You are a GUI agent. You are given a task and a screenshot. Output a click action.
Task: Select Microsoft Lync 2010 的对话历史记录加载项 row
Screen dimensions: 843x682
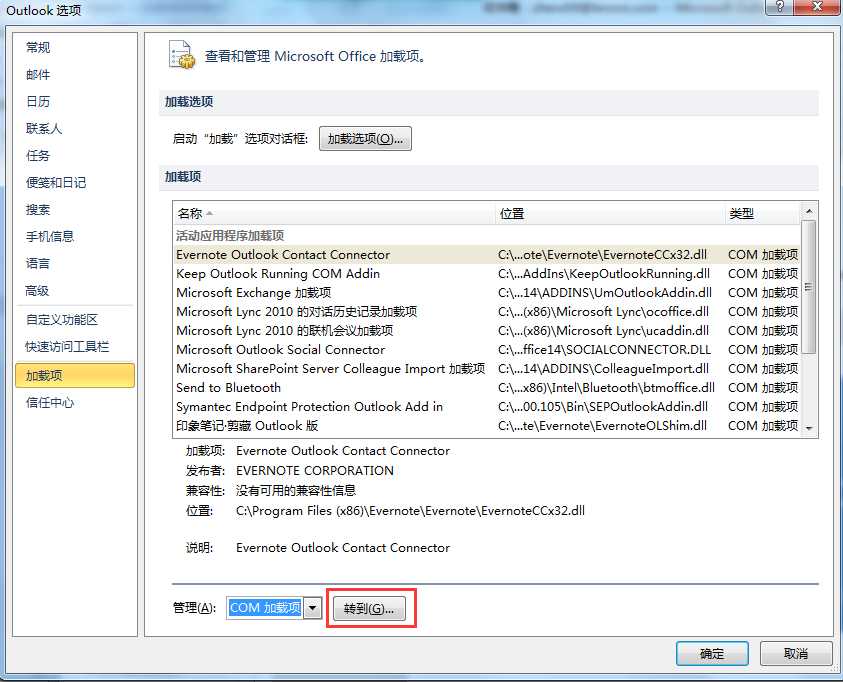pyautogui.click(x=487, y=312)
